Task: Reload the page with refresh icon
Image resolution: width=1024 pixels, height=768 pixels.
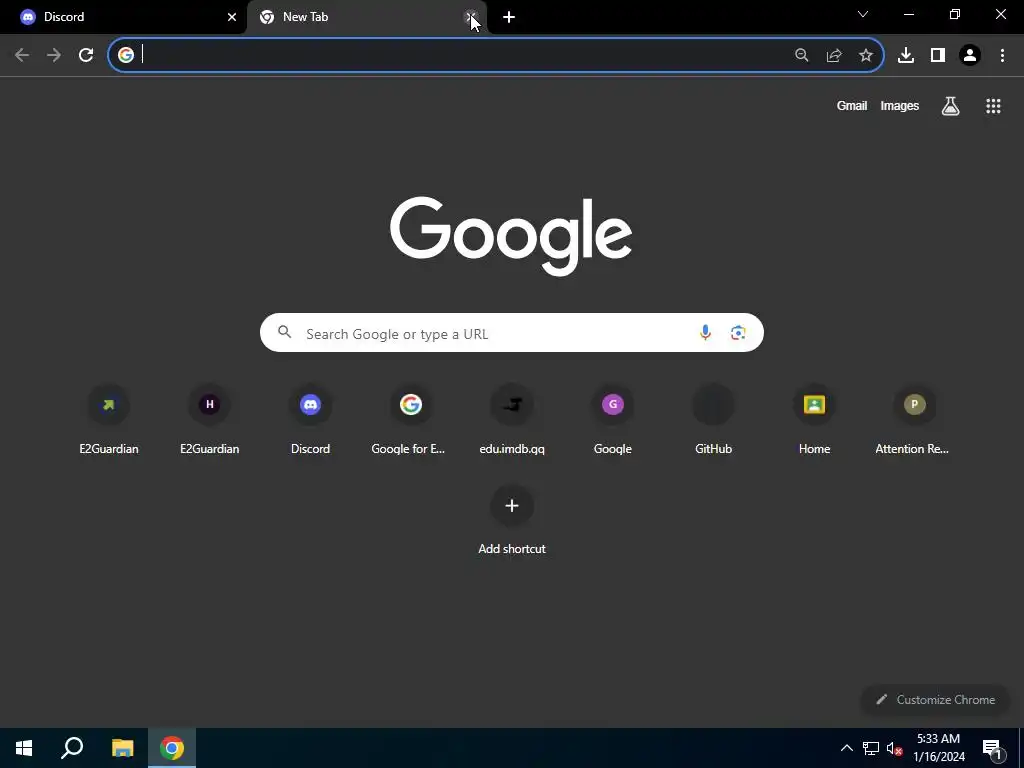Action: (86, 55)
